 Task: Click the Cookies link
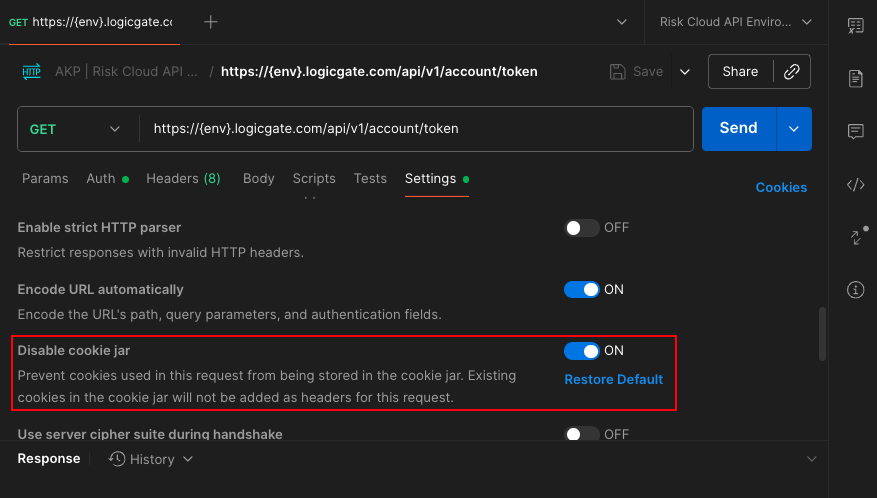[x=781, y=187]
